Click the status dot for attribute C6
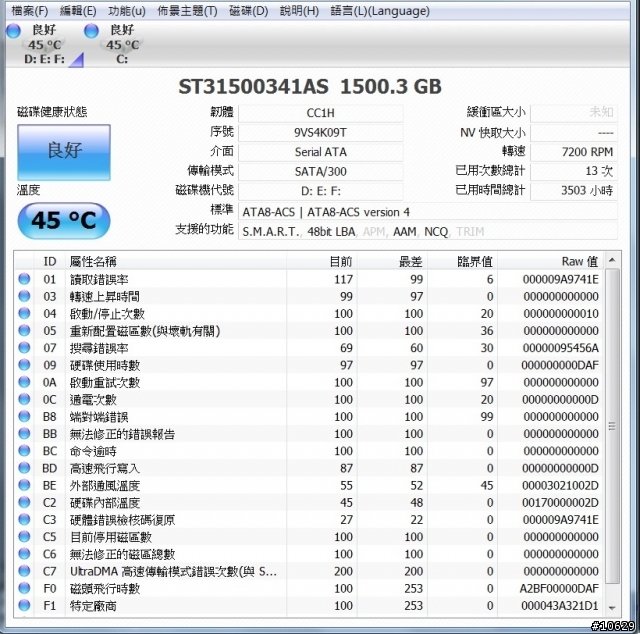640x634 pixels. 24,554
